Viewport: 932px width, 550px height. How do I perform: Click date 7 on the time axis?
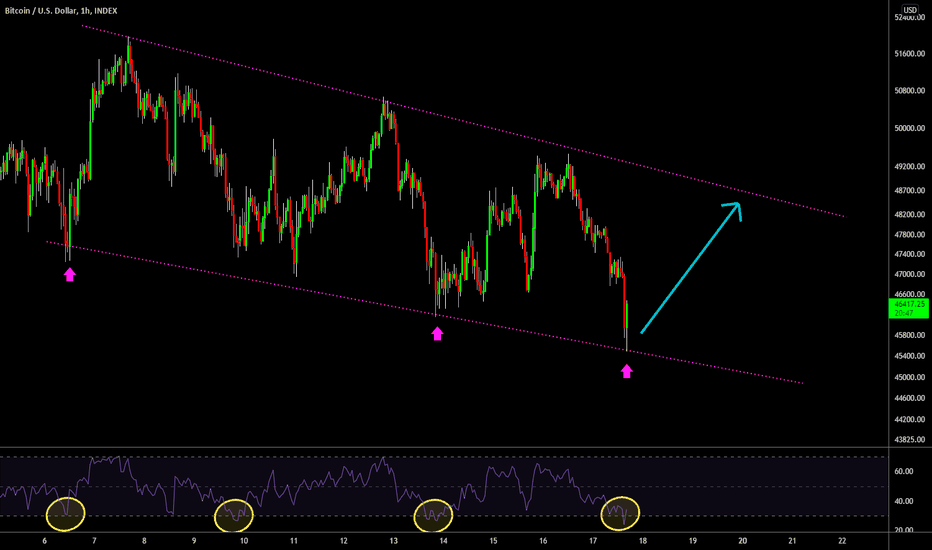point(95,541)
